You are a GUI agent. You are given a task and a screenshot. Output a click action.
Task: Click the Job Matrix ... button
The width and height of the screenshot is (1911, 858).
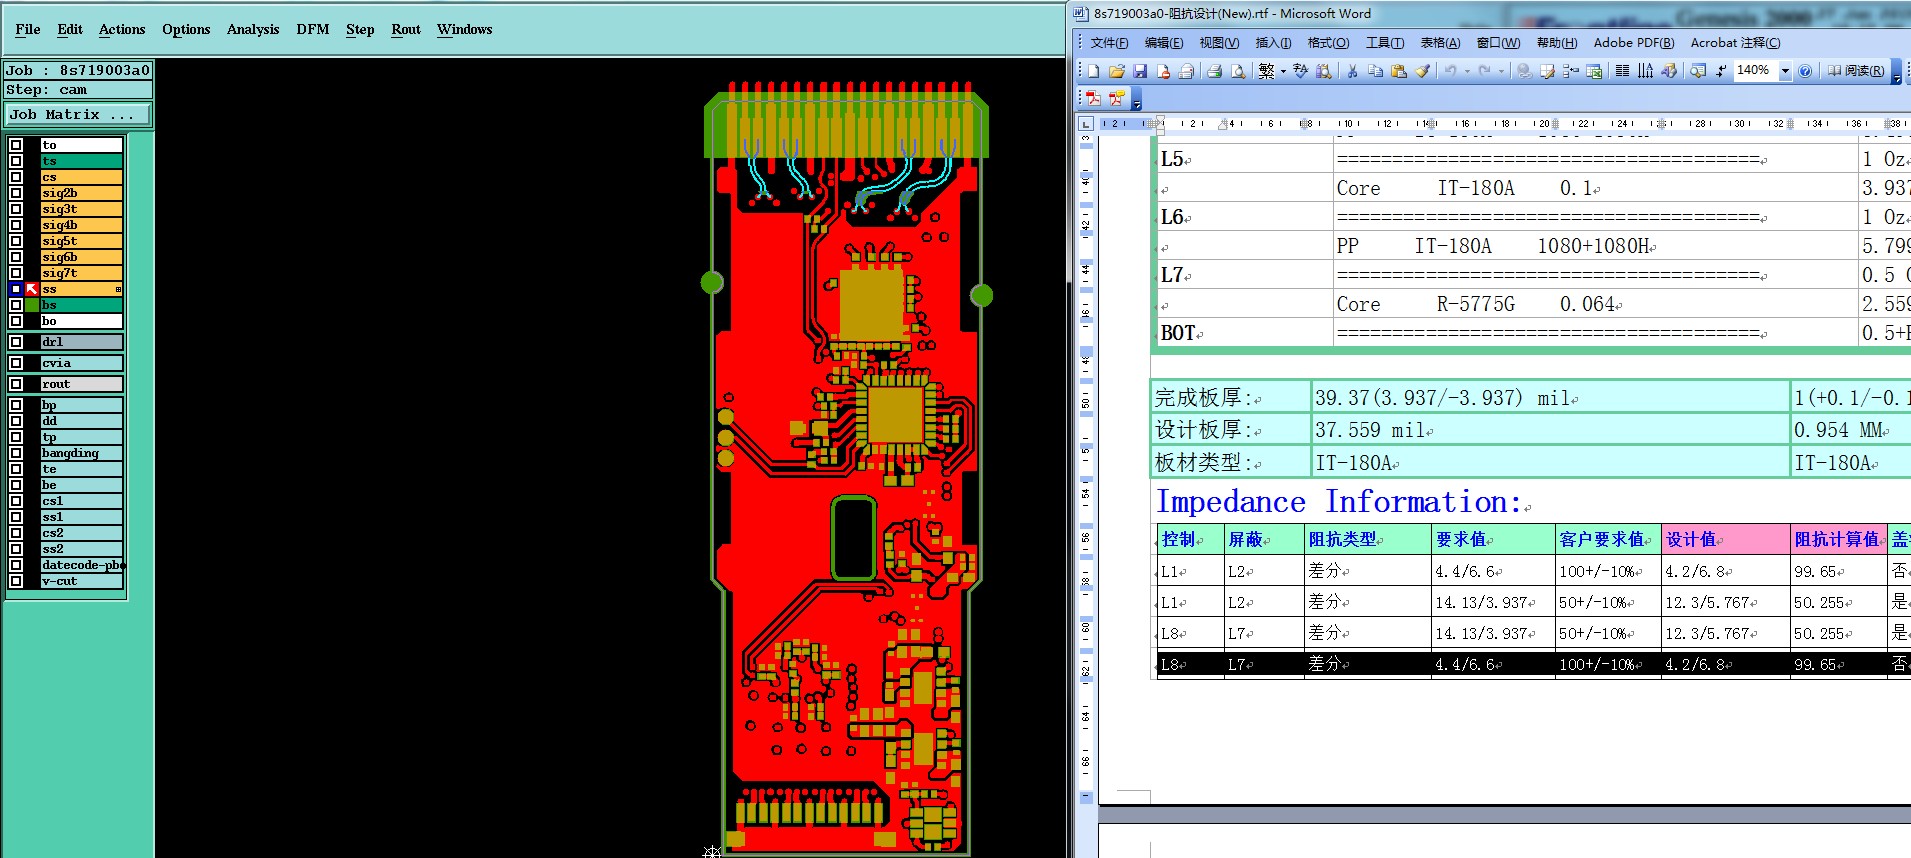coord(78,115)
